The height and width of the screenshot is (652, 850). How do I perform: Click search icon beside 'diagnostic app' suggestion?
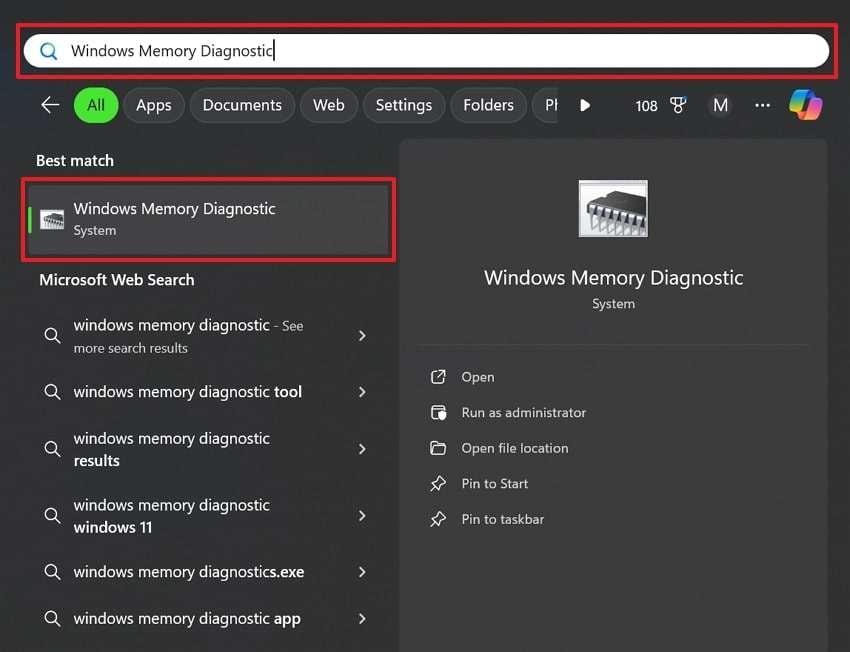point(52,618)
